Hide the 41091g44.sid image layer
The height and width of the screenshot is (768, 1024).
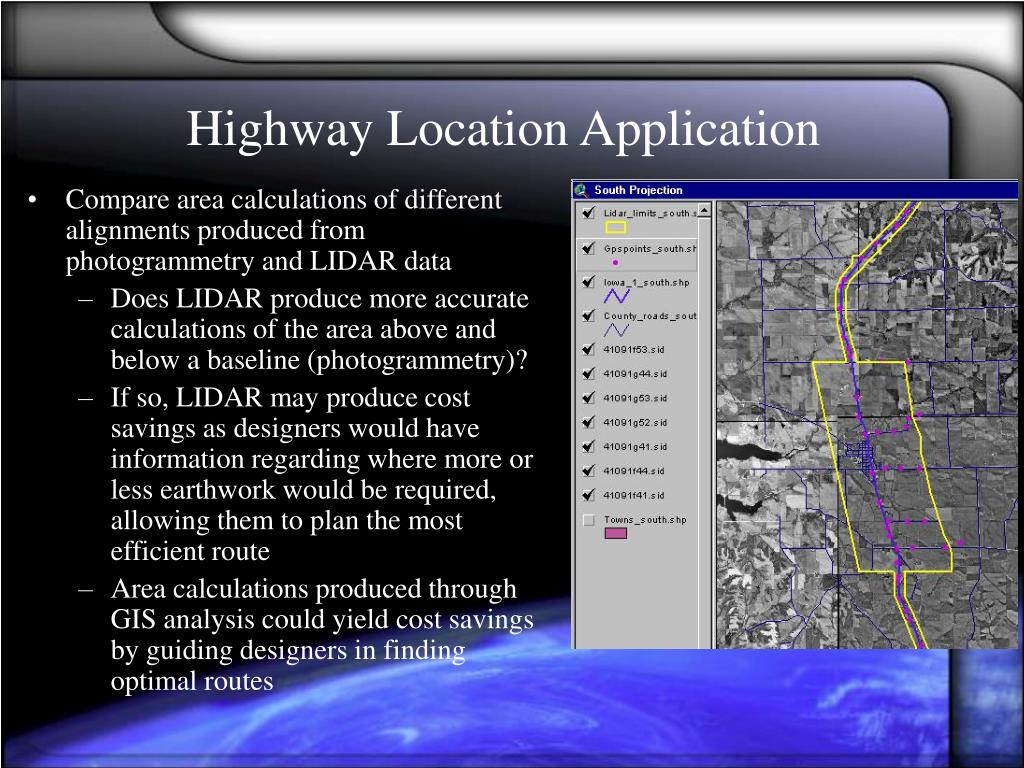(588, 374)
